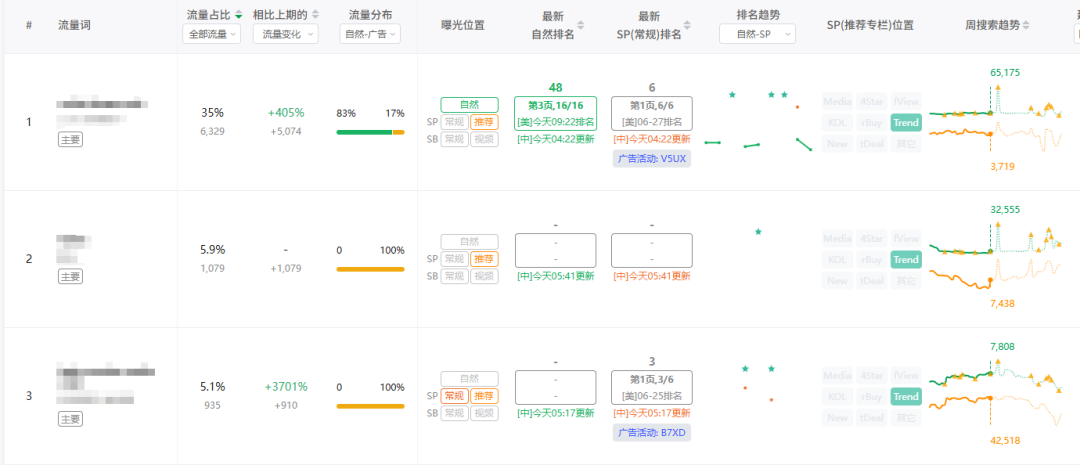The image size is (1080, 465).
Task: Click natural rank number 48
Action: click(x=556, y=87)
